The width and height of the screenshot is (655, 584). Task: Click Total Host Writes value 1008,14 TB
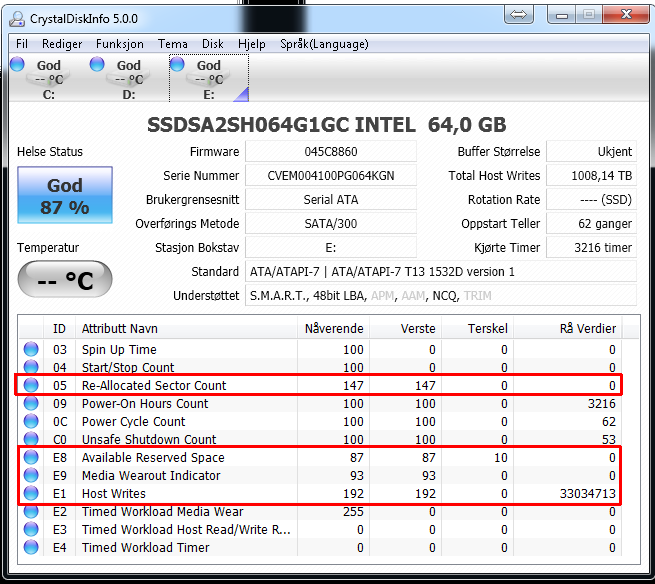point(592,175)
